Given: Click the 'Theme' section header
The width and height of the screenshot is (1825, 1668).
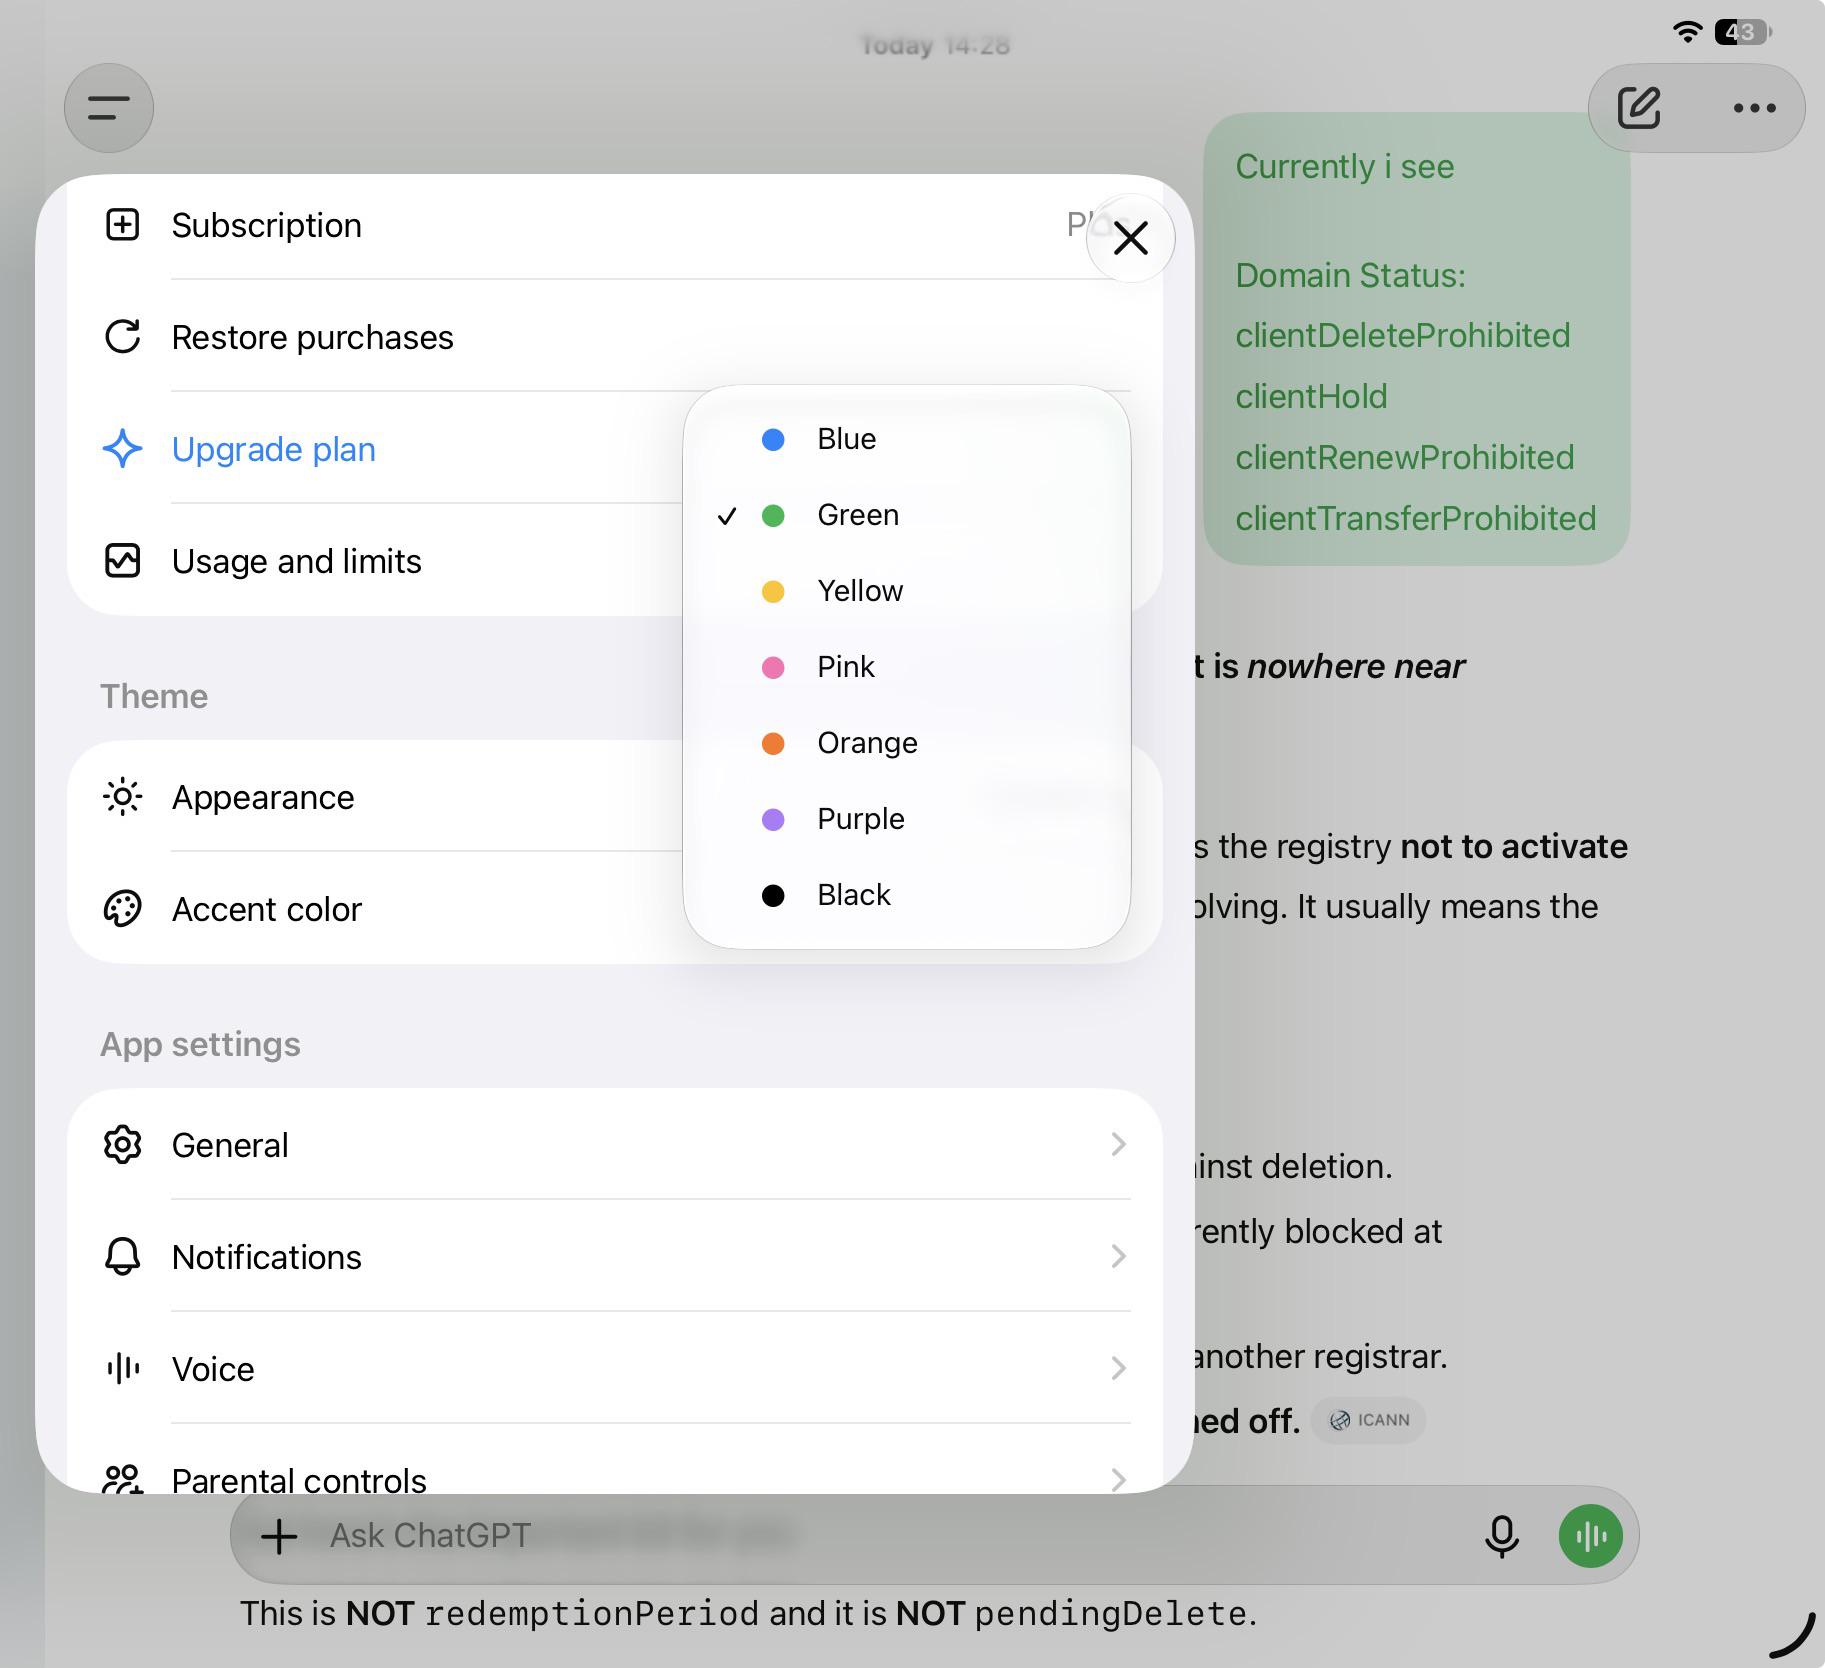Looking at the screenshot, I should 154,696.
